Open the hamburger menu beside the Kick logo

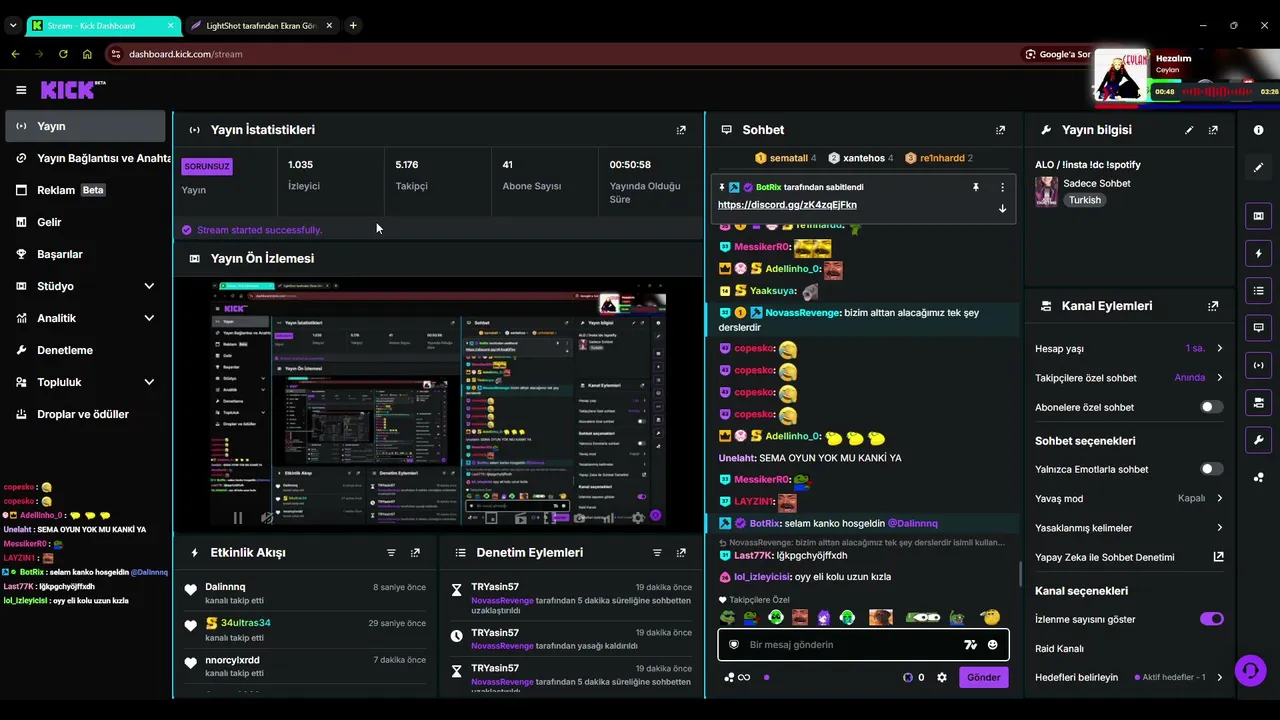coord(21,90)
